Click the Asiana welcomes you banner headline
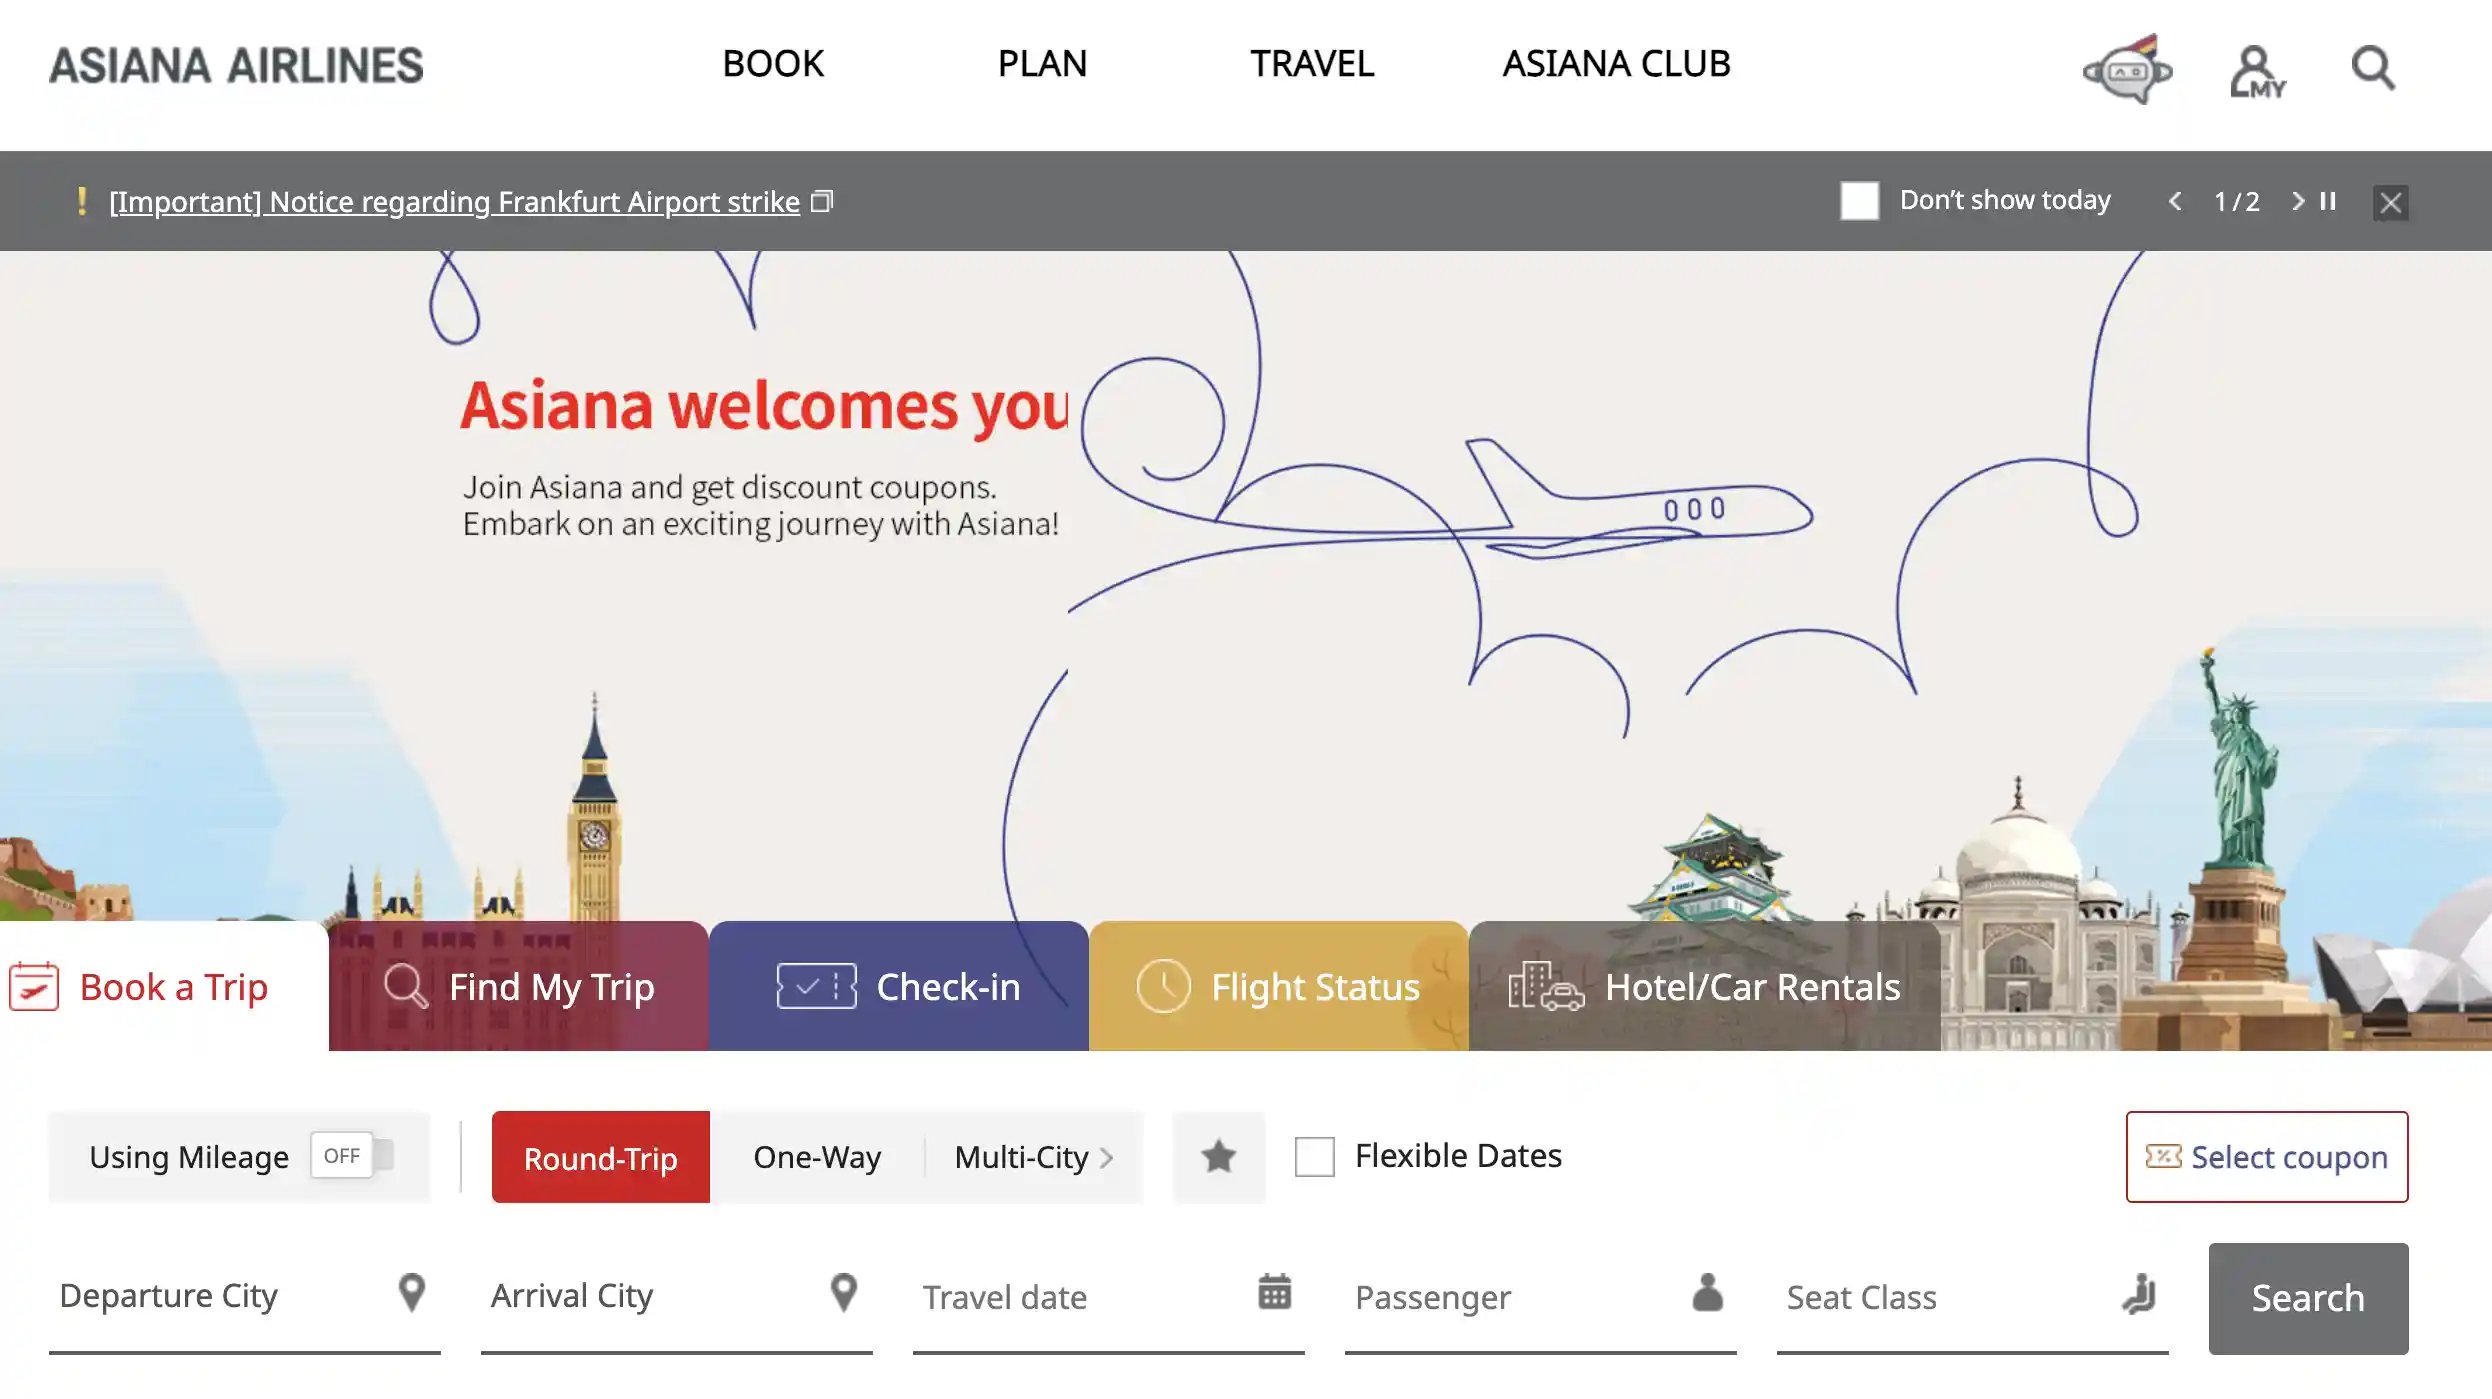Image resolution: width=2492 pixels, height=1399 pixels. tap(764, 406)
